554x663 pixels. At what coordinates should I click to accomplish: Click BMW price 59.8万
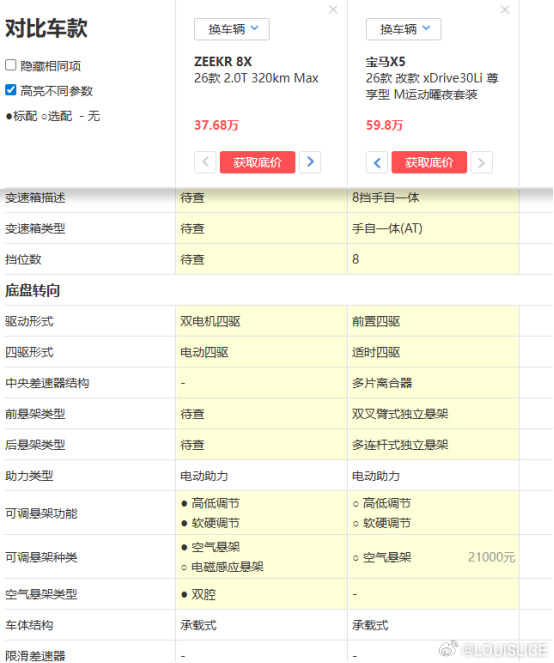[384, 125]
